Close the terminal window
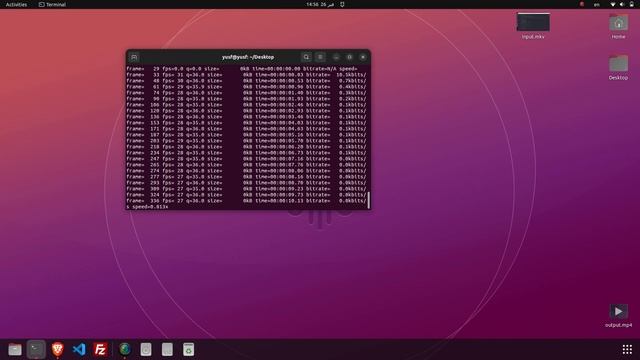640x360 pixels. [363, 57]
